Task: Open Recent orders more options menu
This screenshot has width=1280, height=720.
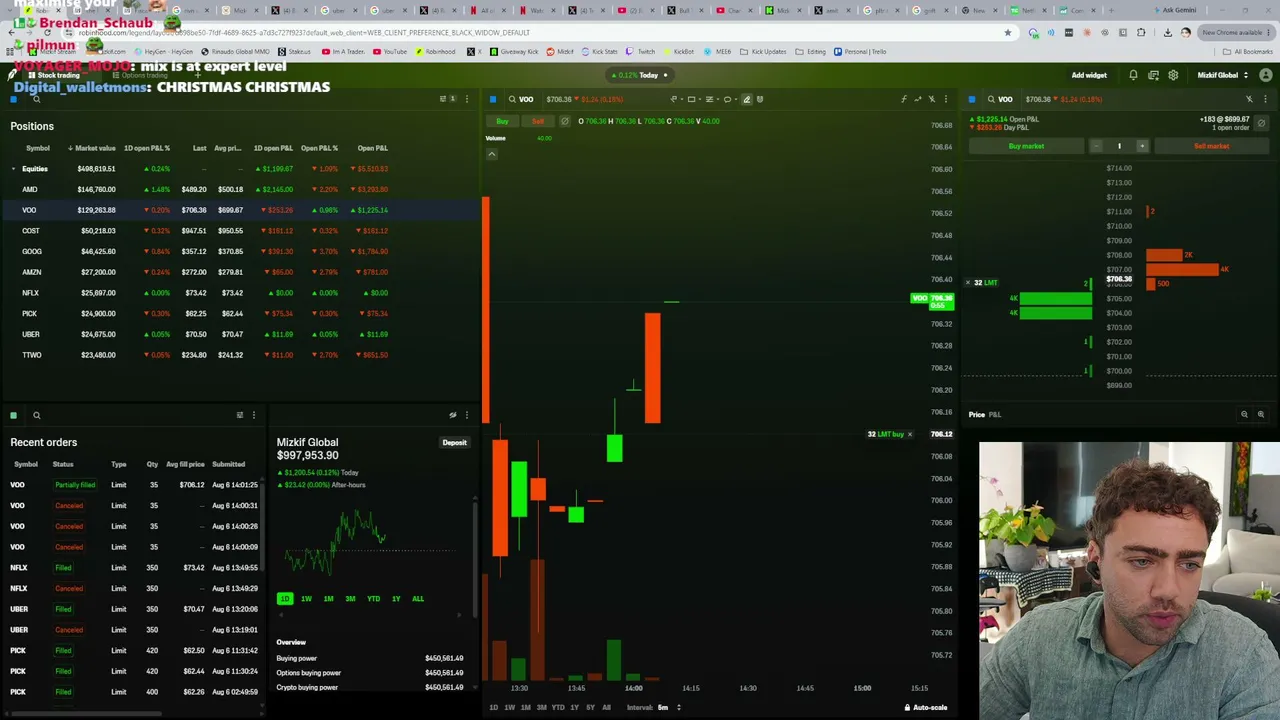Action: pos(253,415)
